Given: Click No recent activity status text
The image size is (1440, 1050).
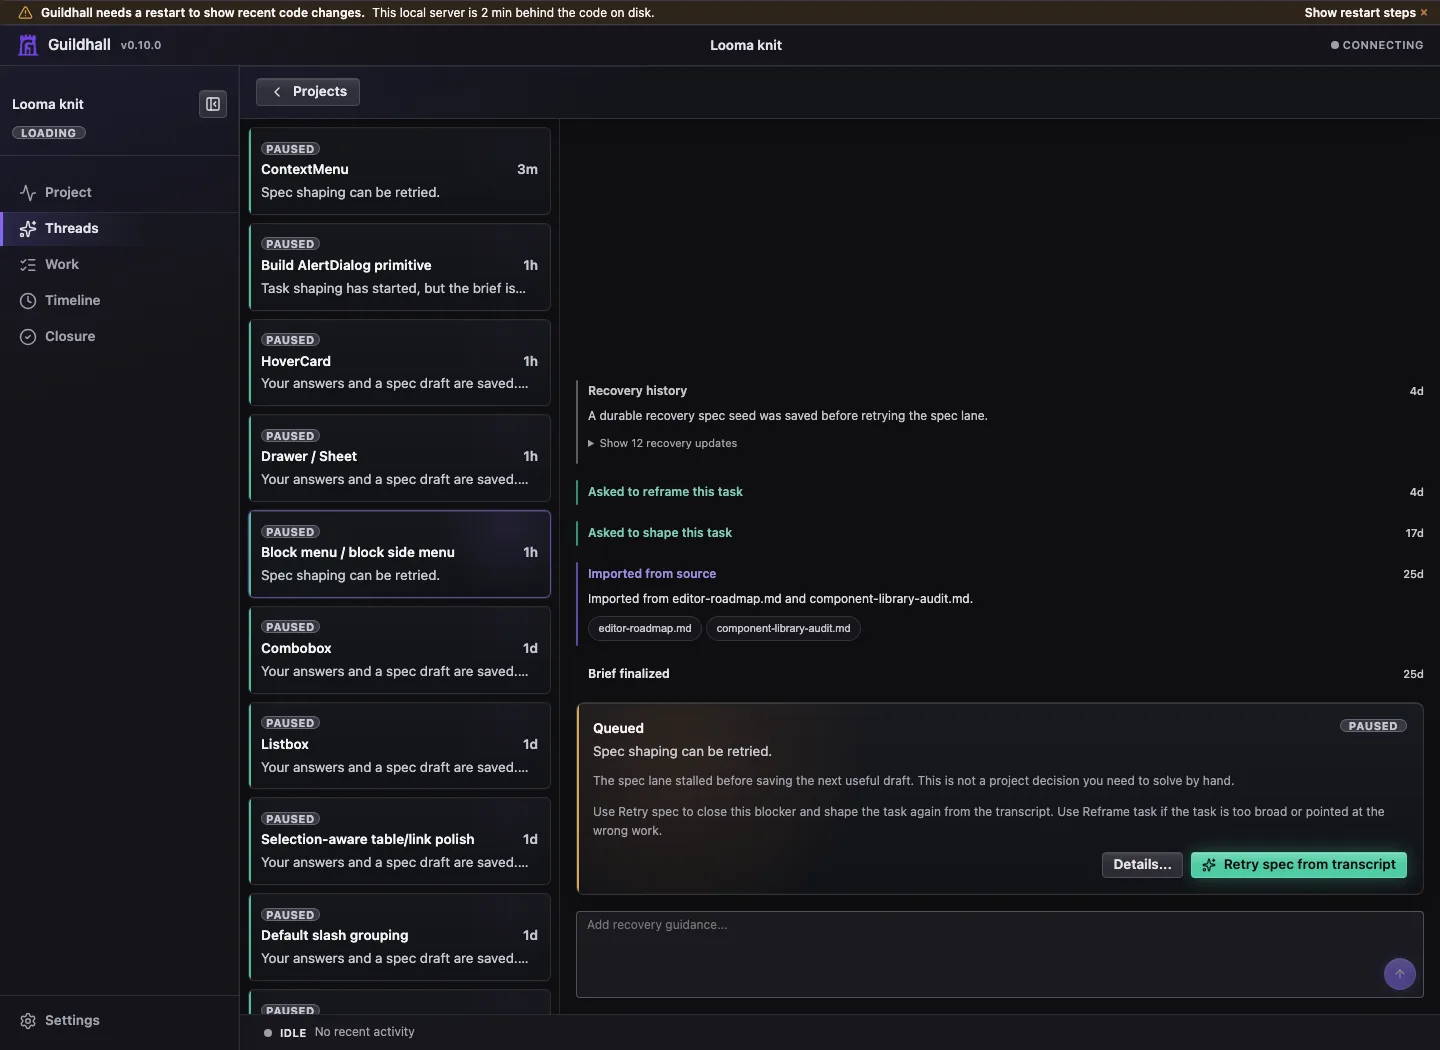Looking at the screenshot, I should pos(364,1032).
